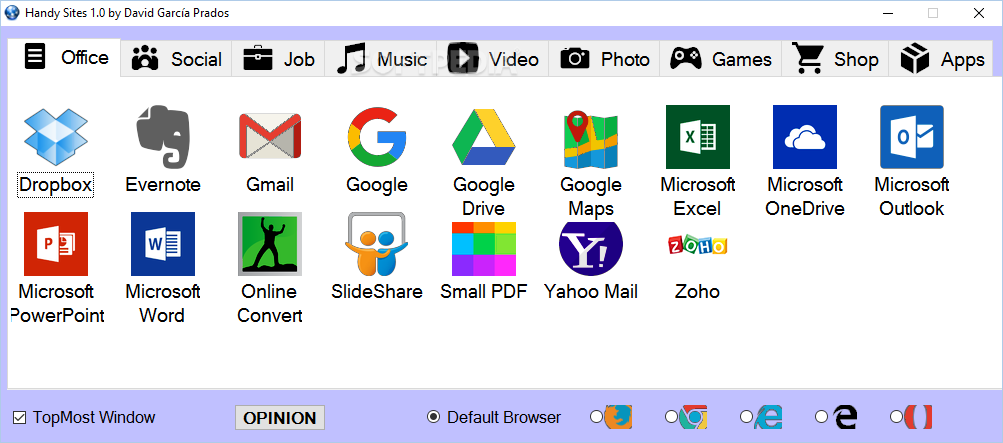Image resolution: width=1003 pixels, height=443 pixels.
Task: Open the Google Drive icon
Action: click(x=484, y=137)
